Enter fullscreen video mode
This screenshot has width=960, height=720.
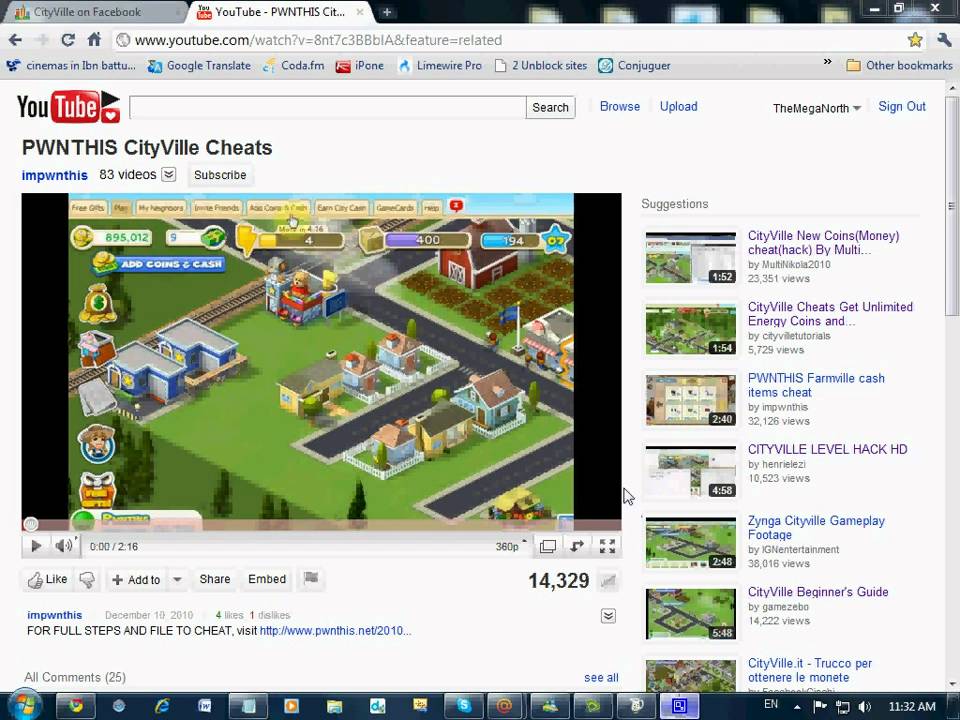tap(607, 546)
